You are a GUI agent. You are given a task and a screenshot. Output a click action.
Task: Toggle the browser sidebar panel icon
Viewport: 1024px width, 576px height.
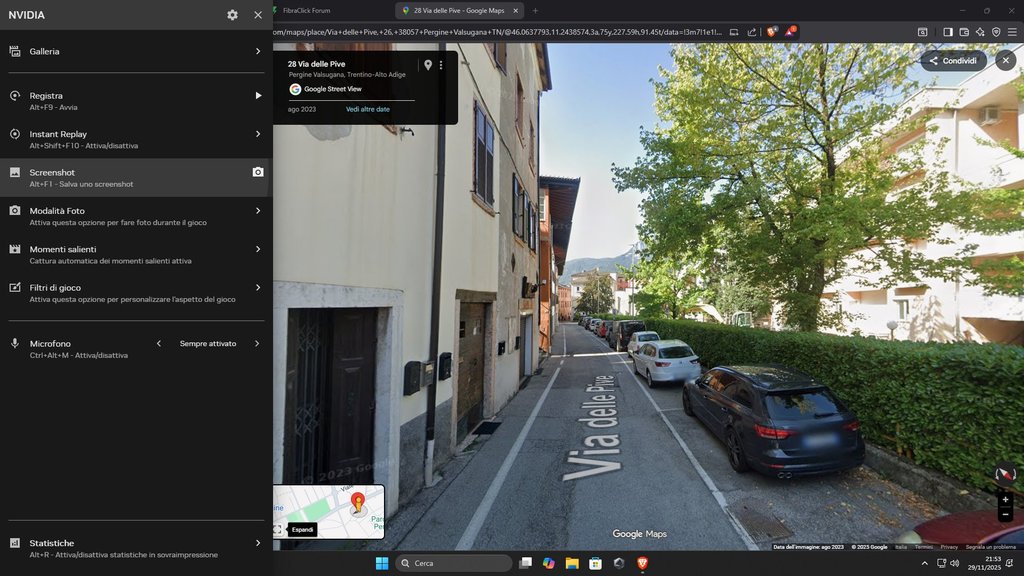tap(948, 32)
